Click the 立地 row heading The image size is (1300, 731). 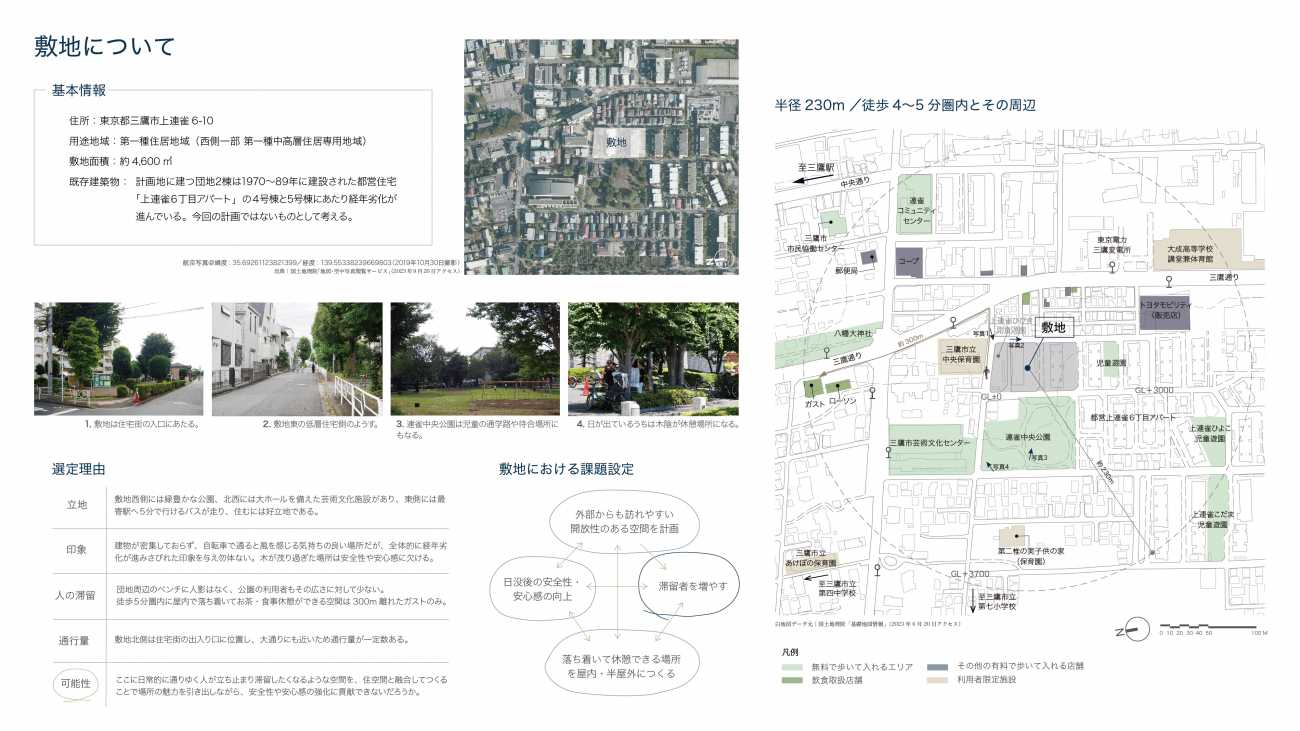[x=77, y=505]
